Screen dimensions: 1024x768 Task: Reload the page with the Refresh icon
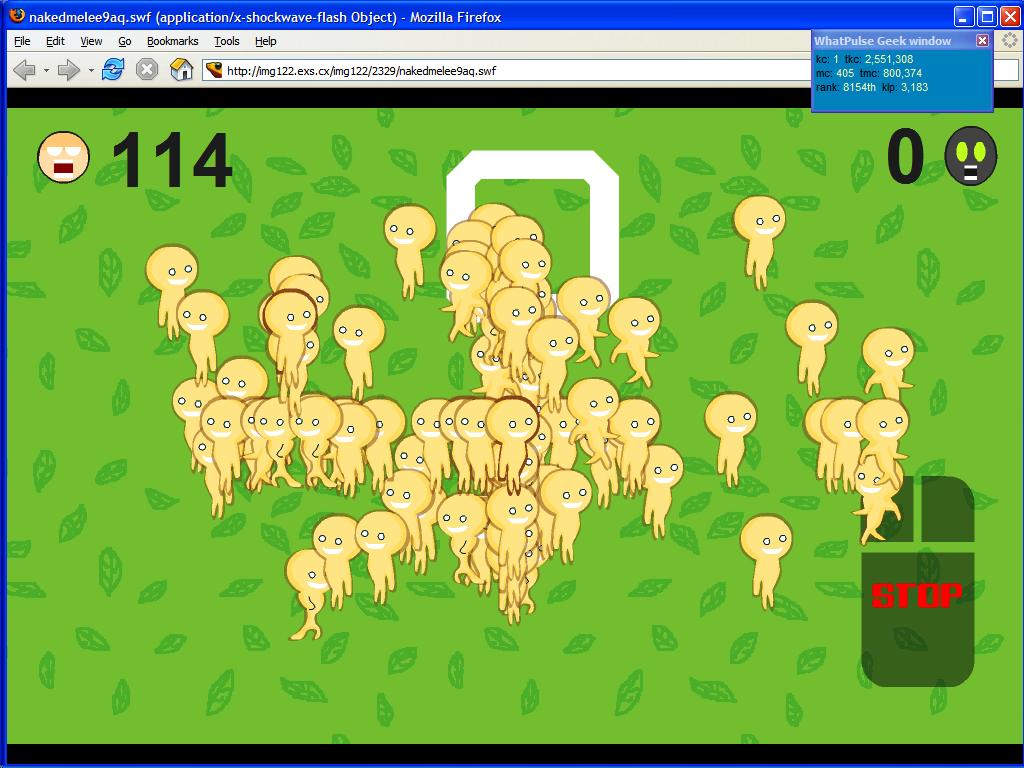(x=113, y=70)
